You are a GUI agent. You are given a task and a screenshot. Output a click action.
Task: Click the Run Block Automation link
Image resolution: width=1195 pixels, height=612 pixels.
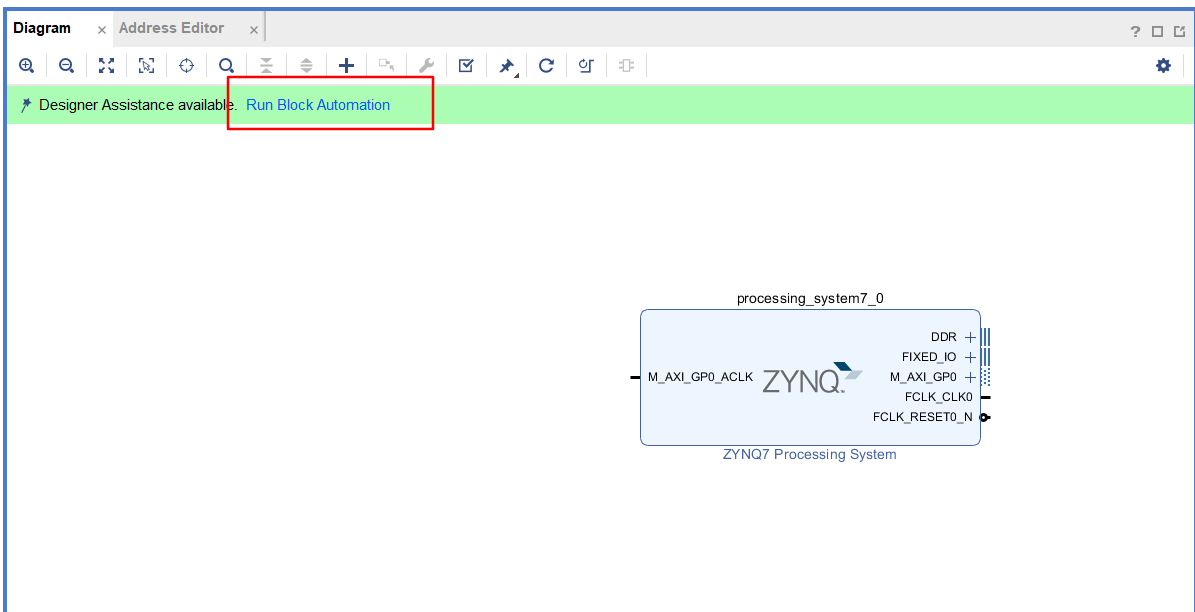318,104
